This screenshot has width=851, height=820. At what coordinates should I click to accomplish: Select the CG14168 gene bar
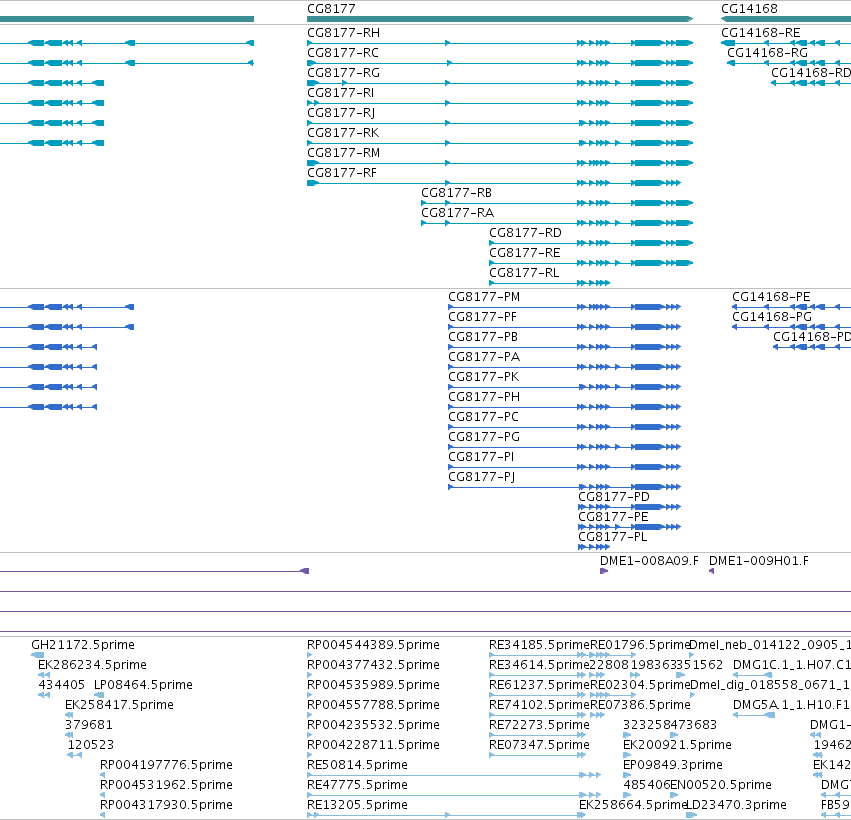786,19
